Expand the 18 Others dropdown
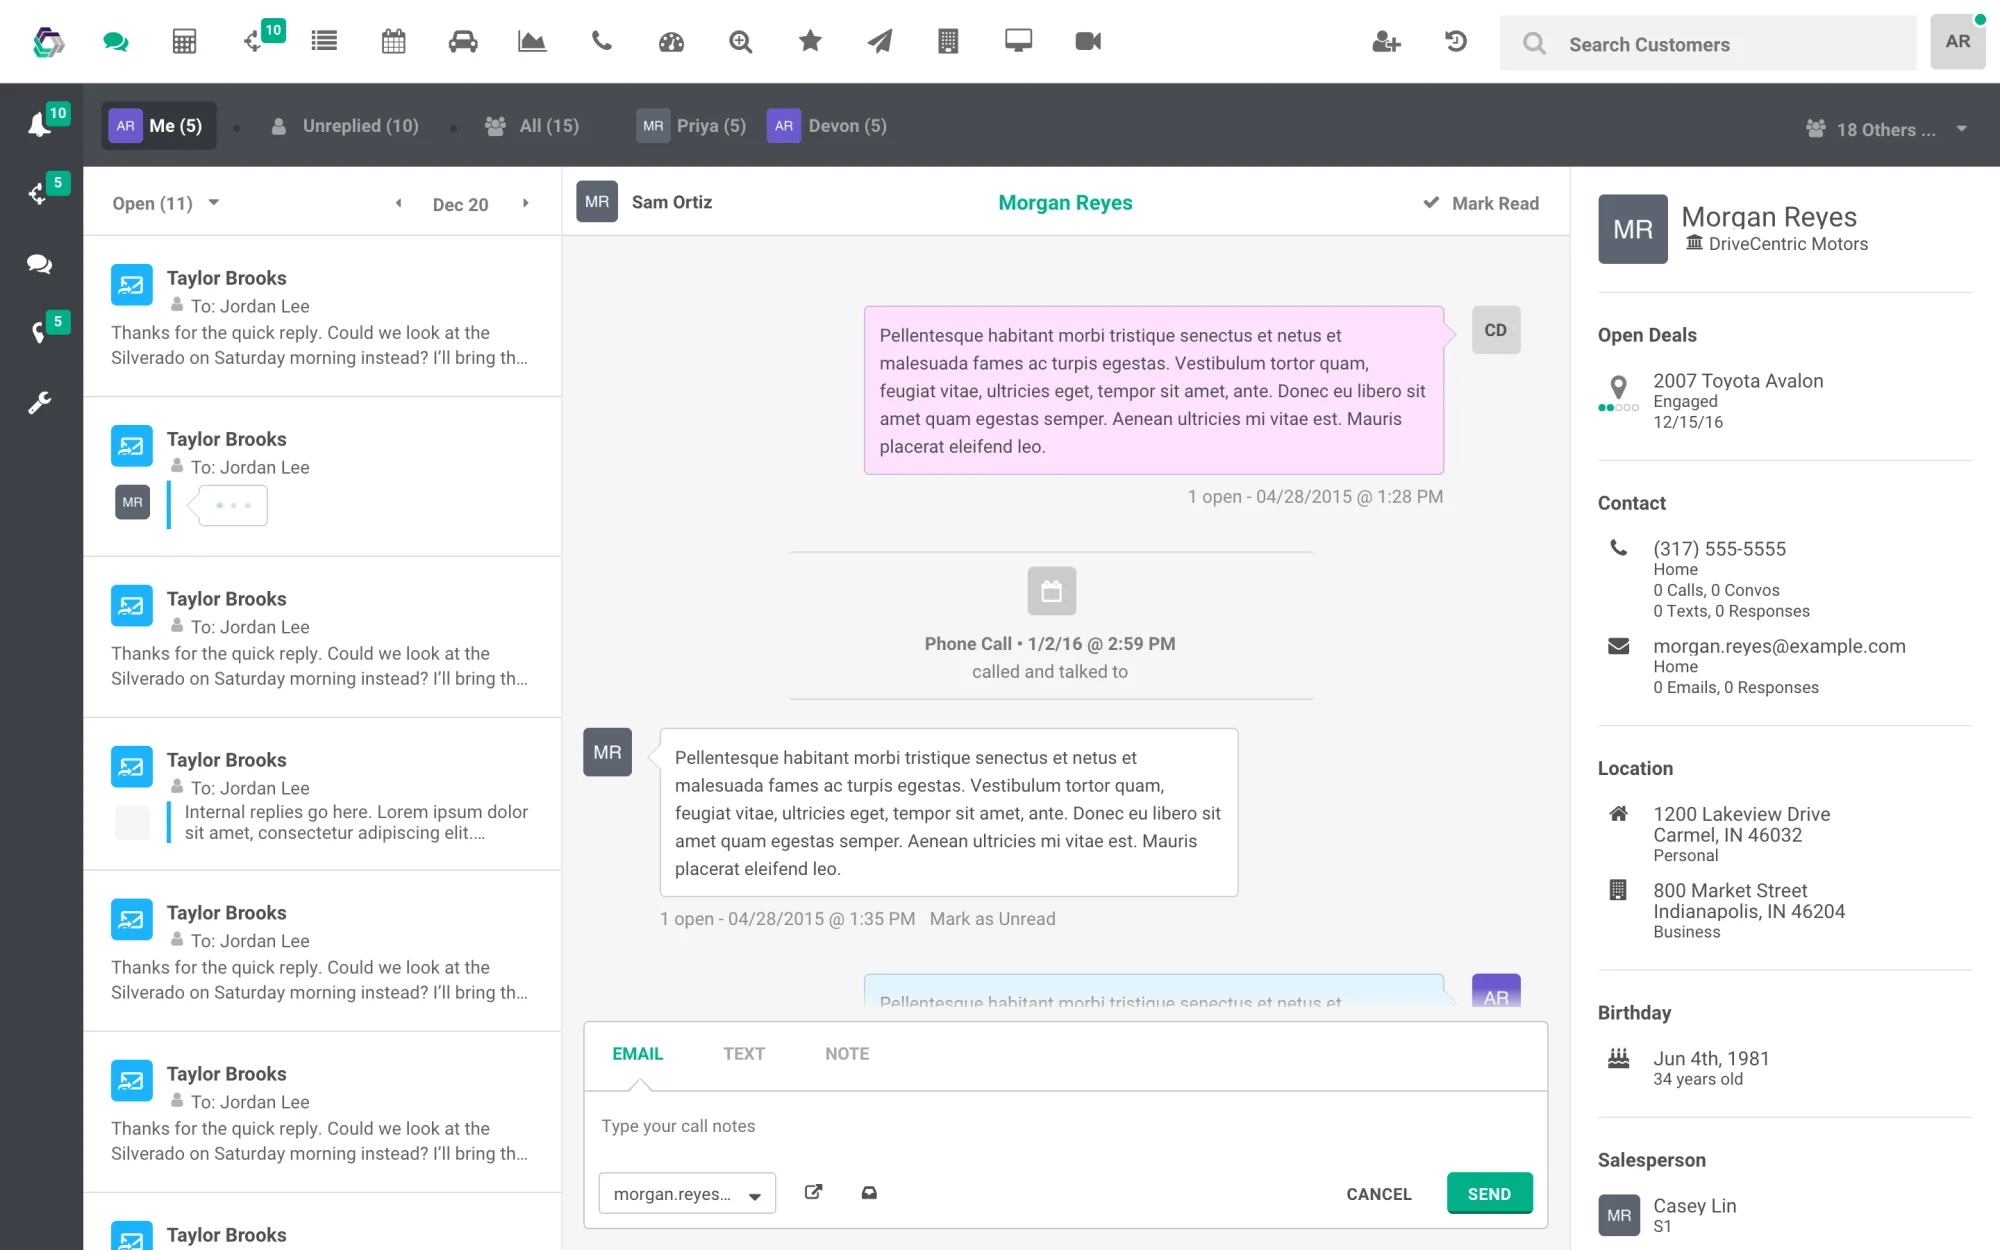The image size is (2000, 1250). [1886, 129]
